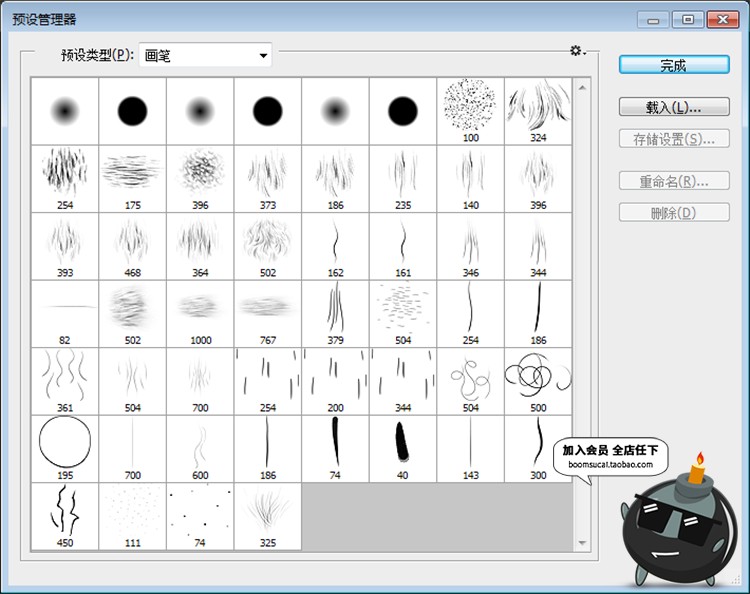Viewport: 750px width, 594px height.
Task: Select the sparse black dots brush 74
Action: 200,516
